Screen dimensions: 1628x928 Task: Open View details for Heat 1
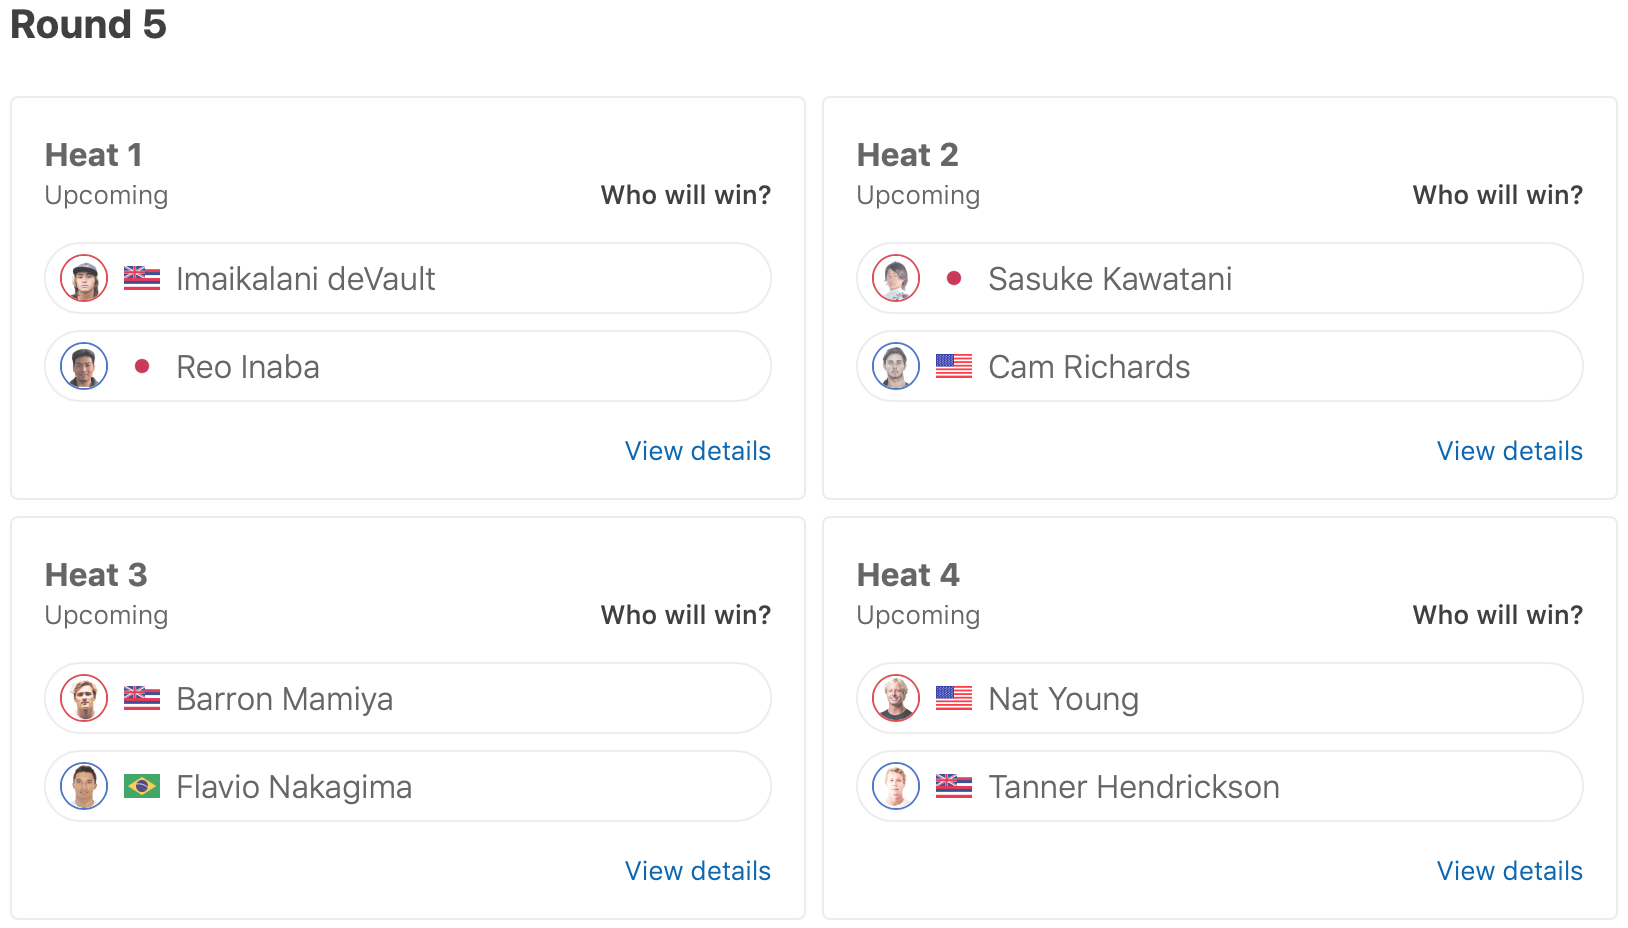tap(698, 451)
